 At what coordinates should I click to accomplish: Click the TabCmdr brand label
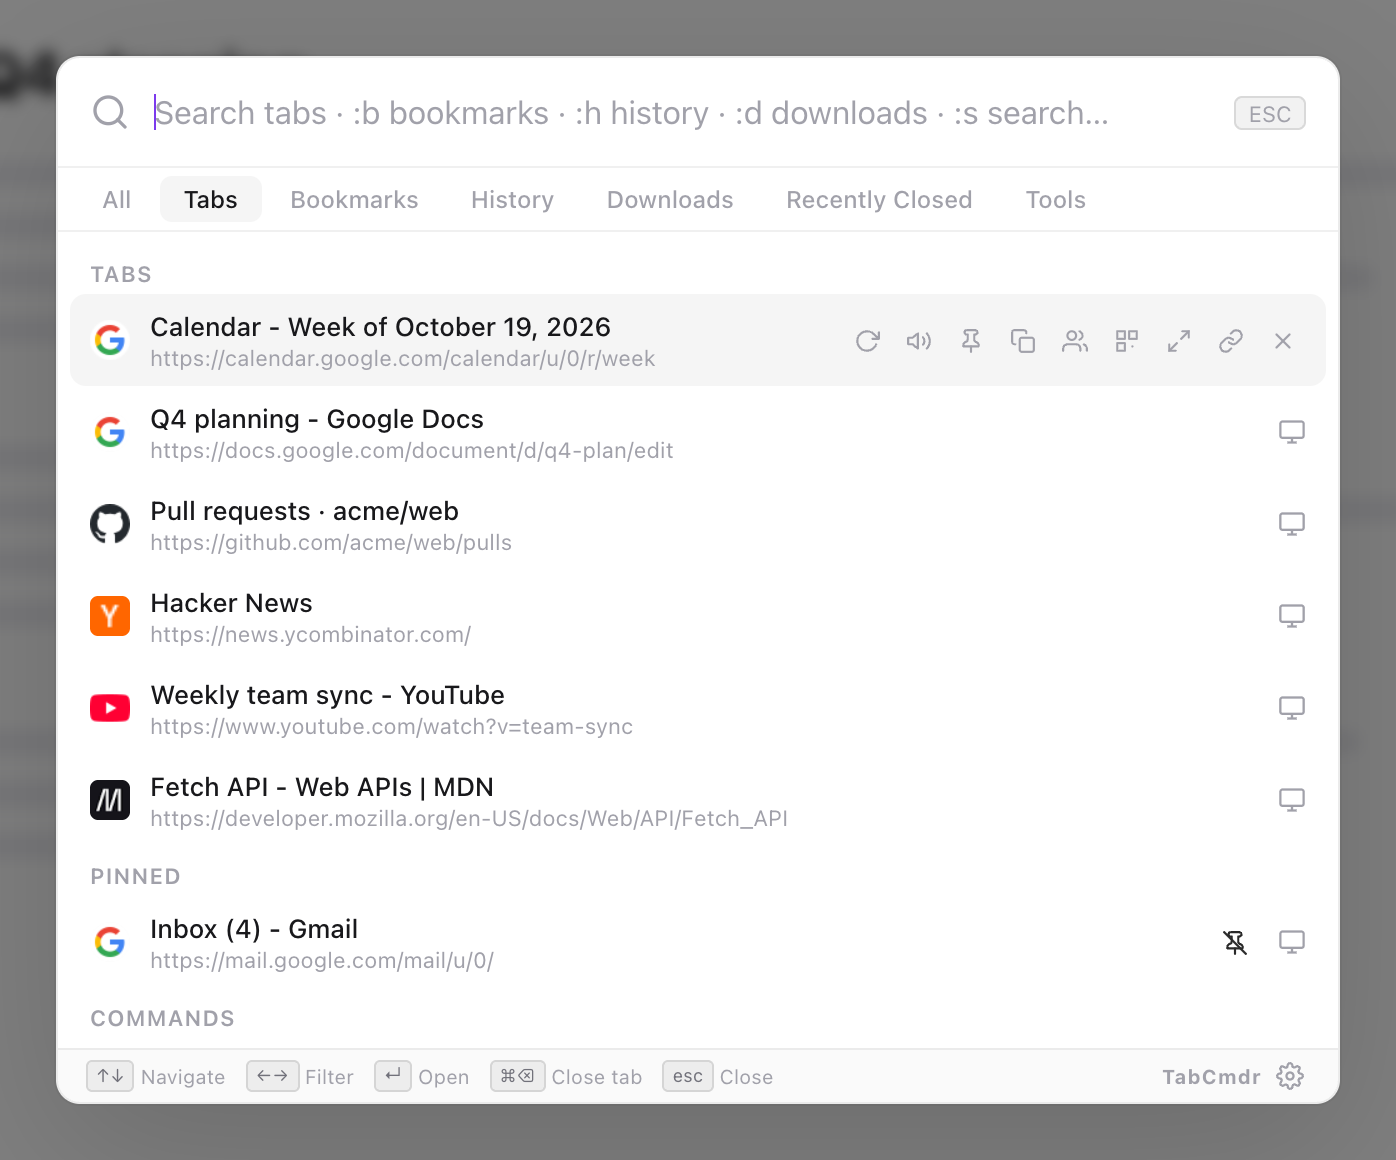click(1211, 1077)
